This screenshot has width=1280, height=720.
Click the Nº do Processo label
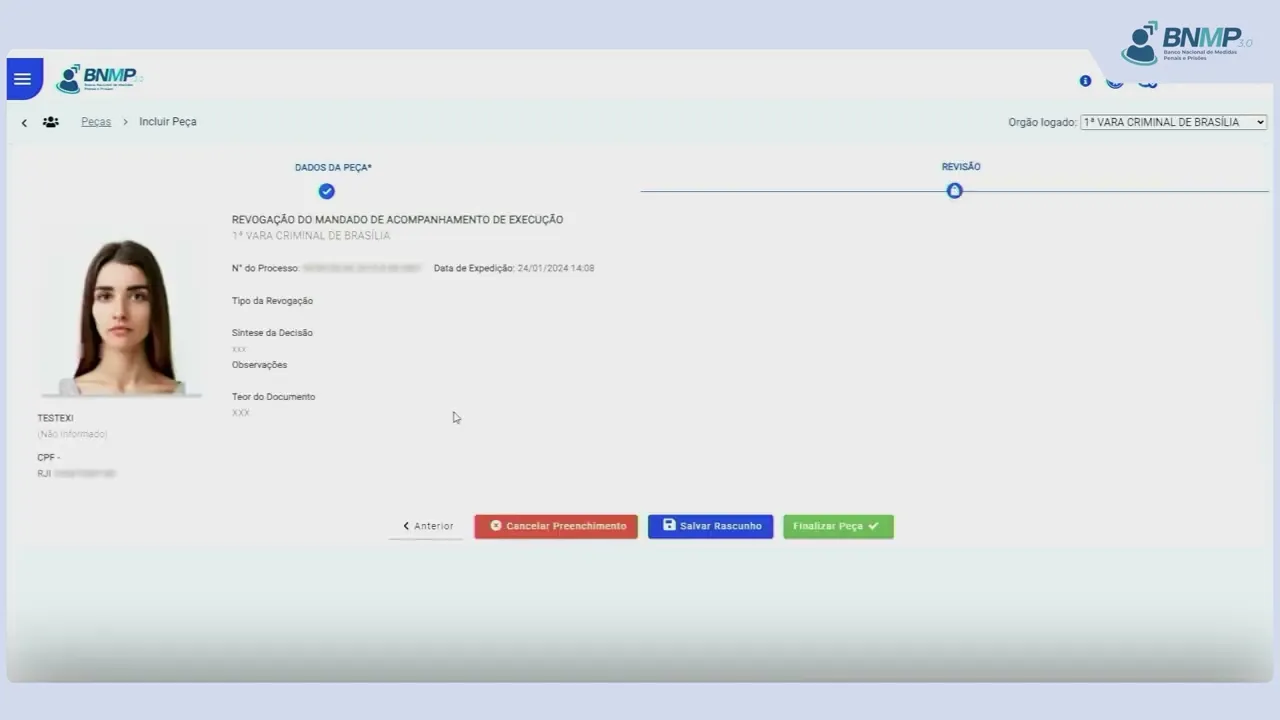pos(265,268)
